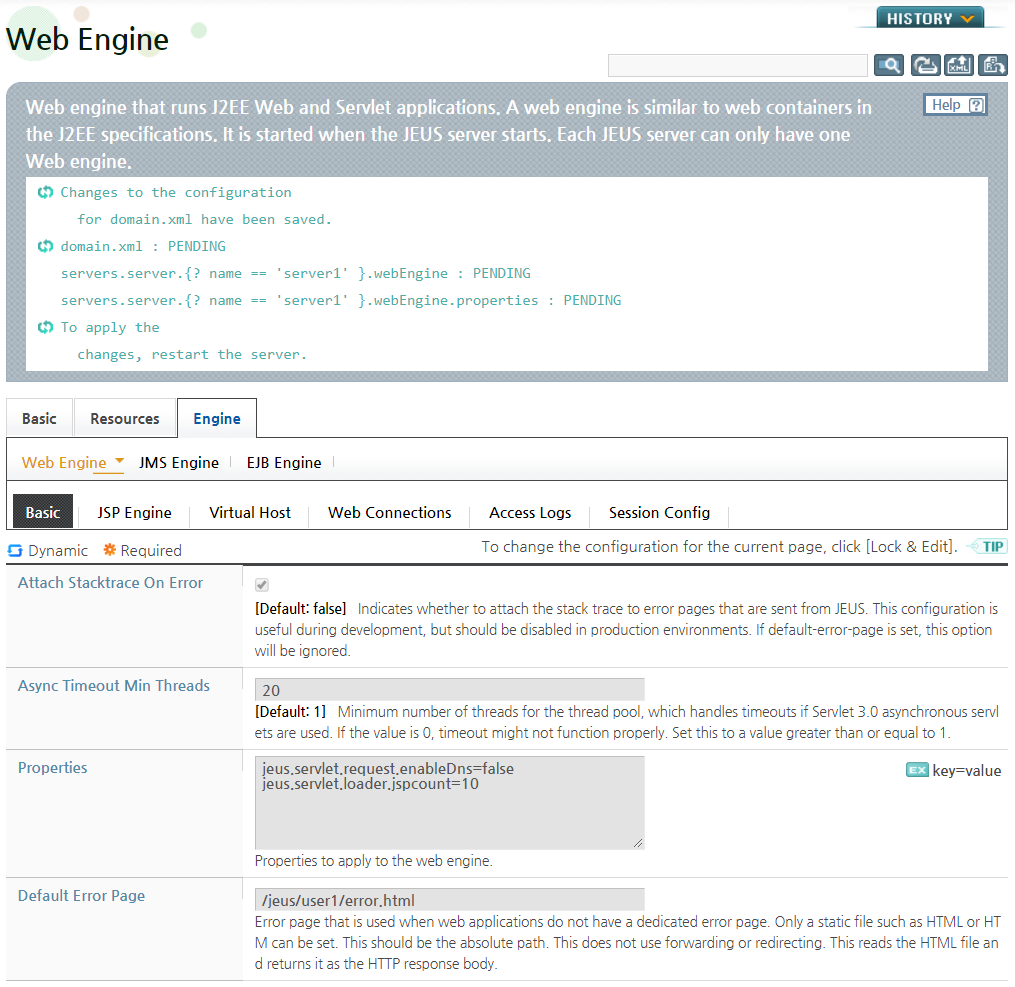Open the Session Config sub-tab
The height and width of the screenshot is (987, 1015).
coord(659,513)
